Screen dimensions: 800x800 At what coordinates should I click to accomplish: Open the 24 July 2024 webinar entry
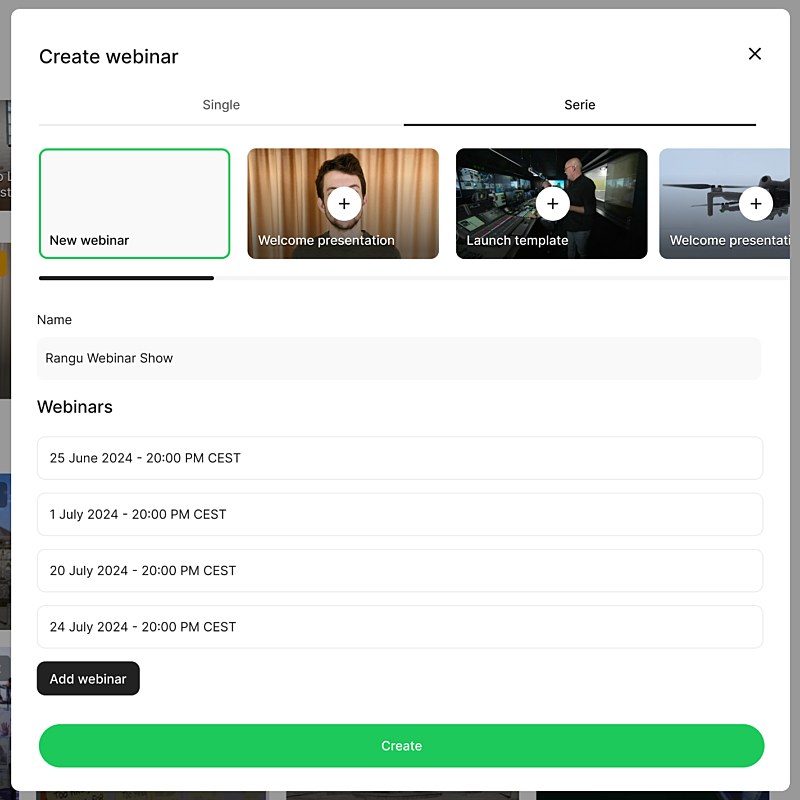click(x=400, y=627)
